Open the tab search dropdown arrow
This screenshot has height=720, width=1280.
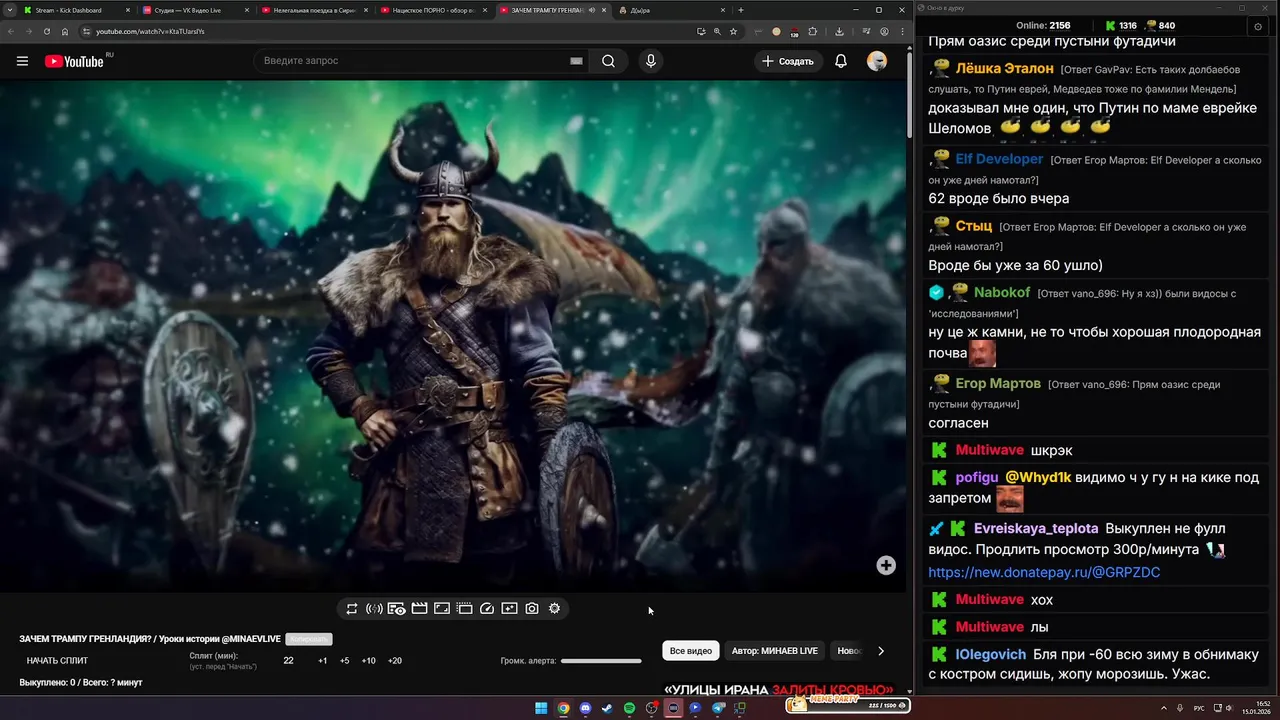click(11, 10)
